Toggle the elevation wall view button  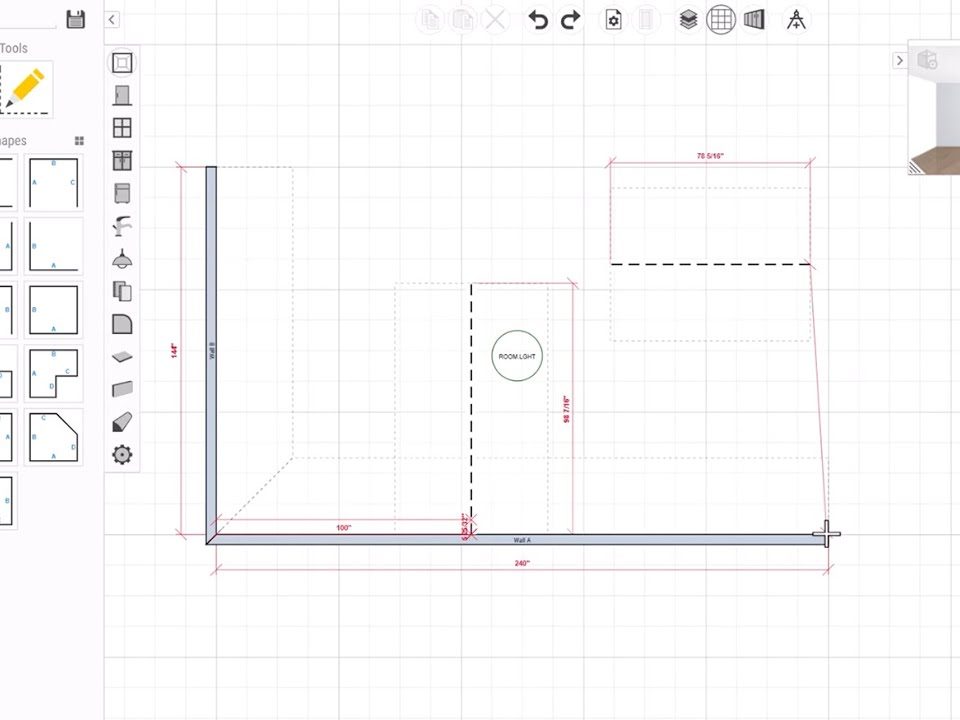tap(754, 20)
